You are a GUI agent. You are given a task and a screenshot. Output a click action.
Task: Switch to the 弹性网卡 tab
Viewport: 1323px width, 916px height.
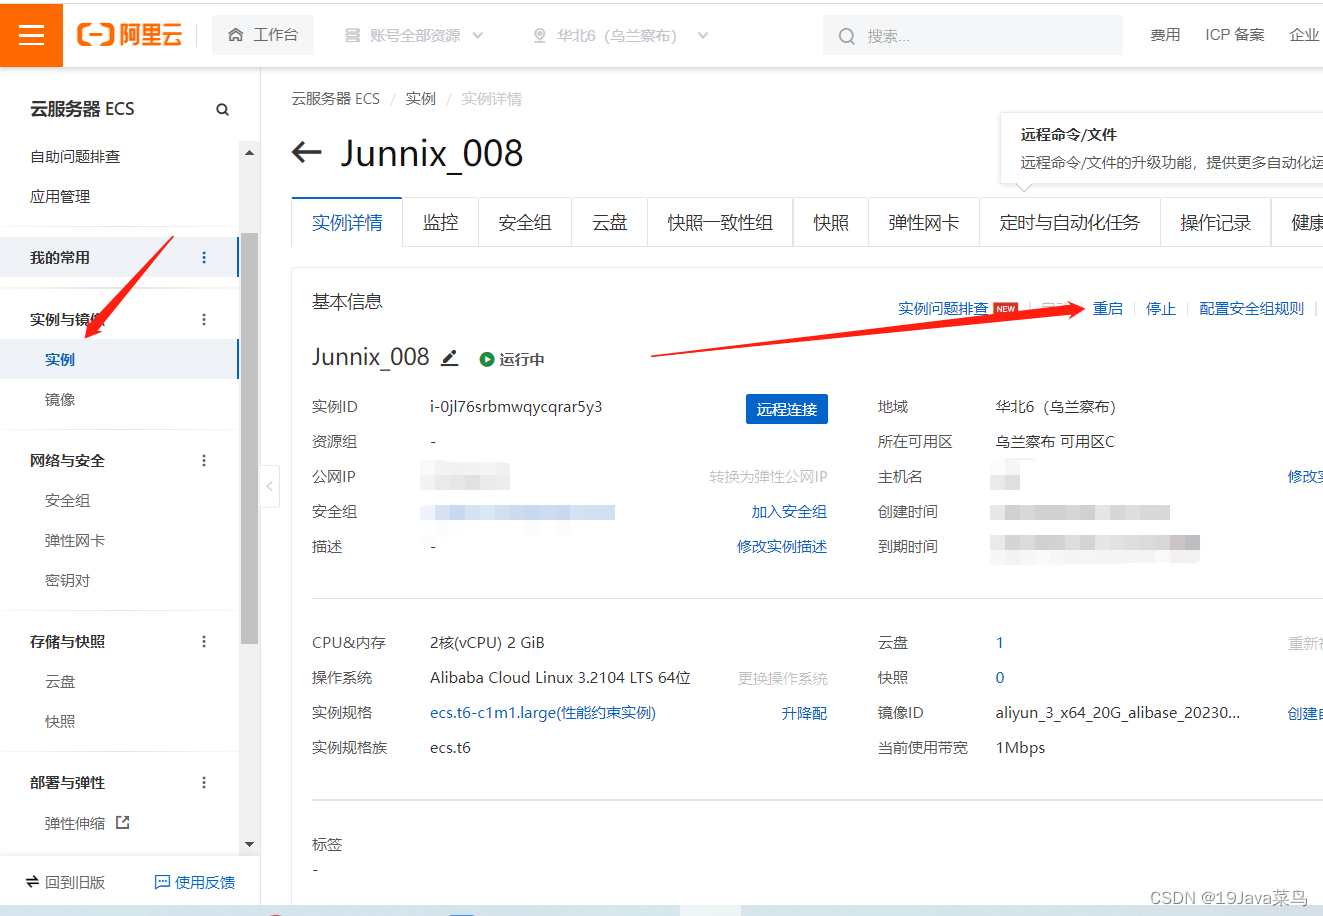(x=924, y=222)
